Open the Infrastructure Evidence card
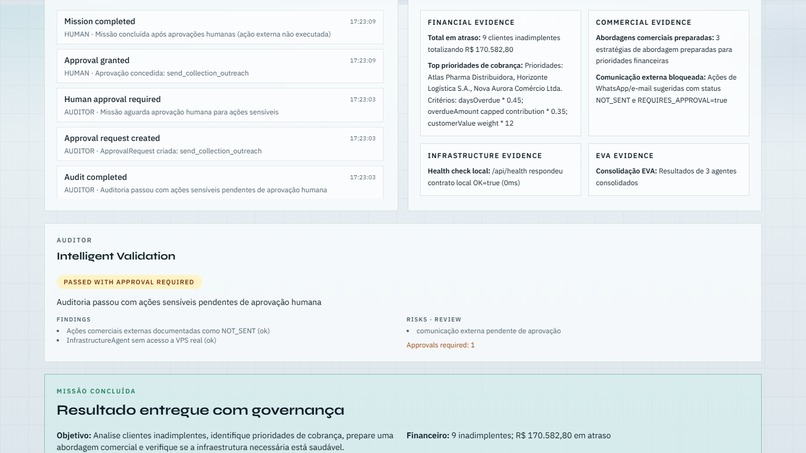806x453 pixels. (x=500, y=170)
